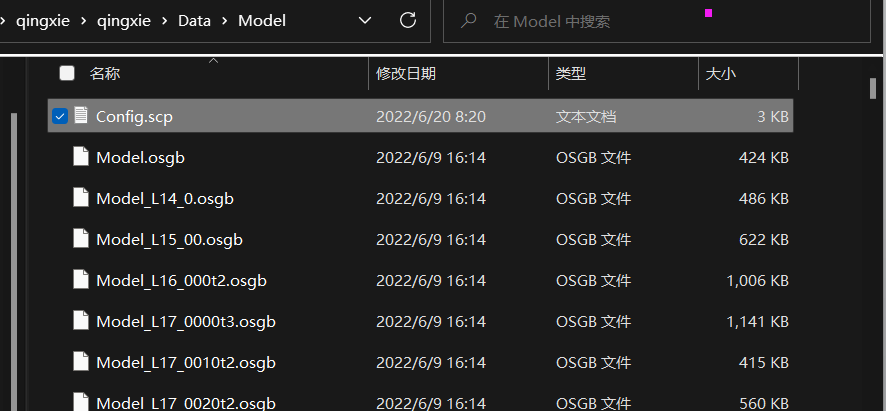Expand the chevron after Data in breadcrumb
Viewport: 886px width, 411px height.
click(x=224, y=21)
